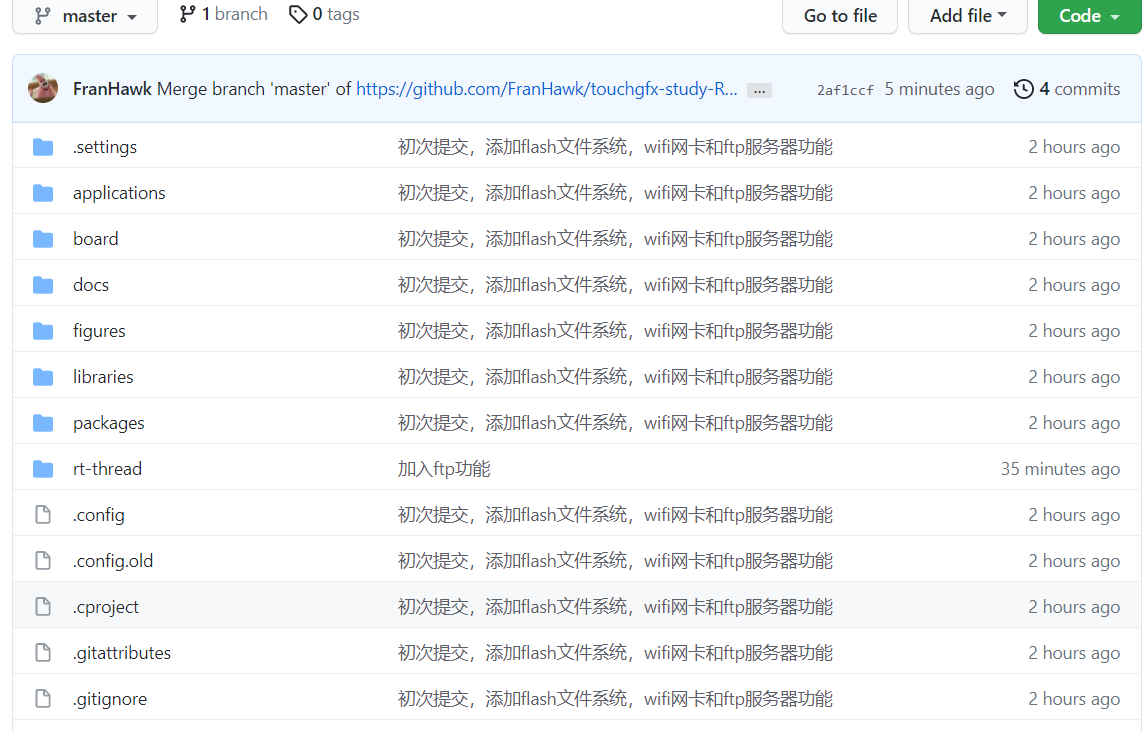Viewport: 1146px width, 732px height.
Task: Open the commit message in the .settings row
Action: [615, 147]
